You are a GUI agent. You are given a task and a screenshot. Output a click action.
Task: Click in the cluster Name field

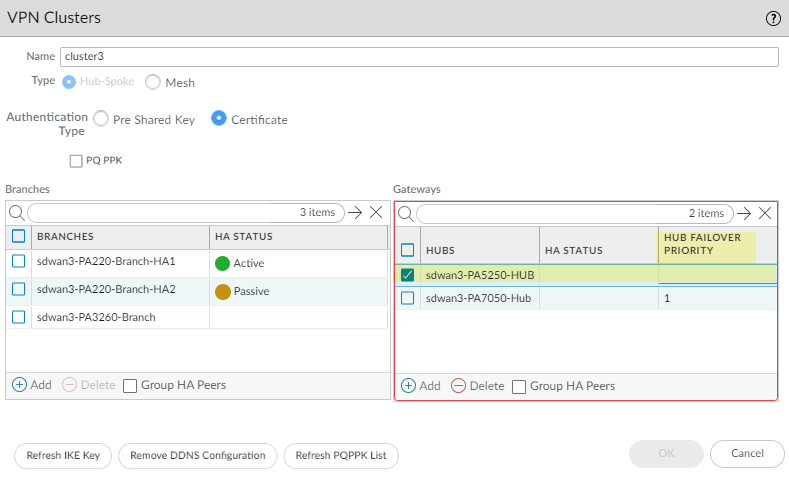point(418,57)
